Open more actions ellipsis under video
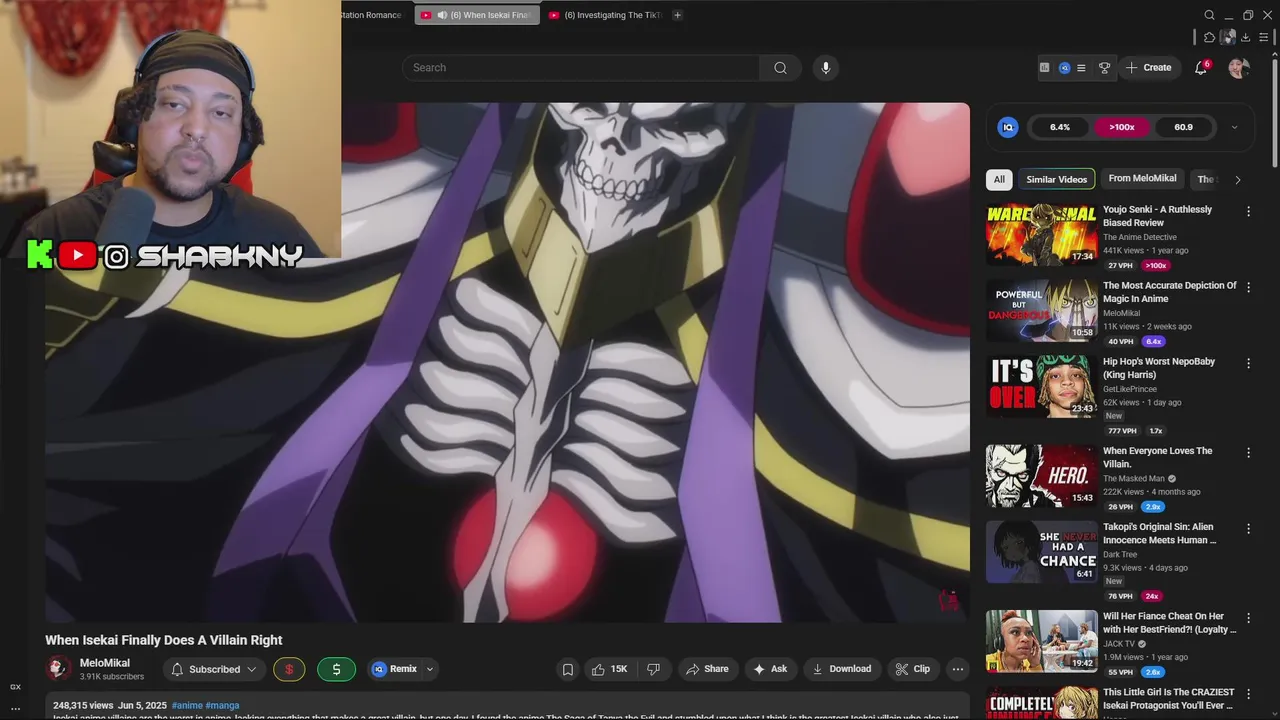The width and height of the screenshot is (1280, 720). coord(958,669)
